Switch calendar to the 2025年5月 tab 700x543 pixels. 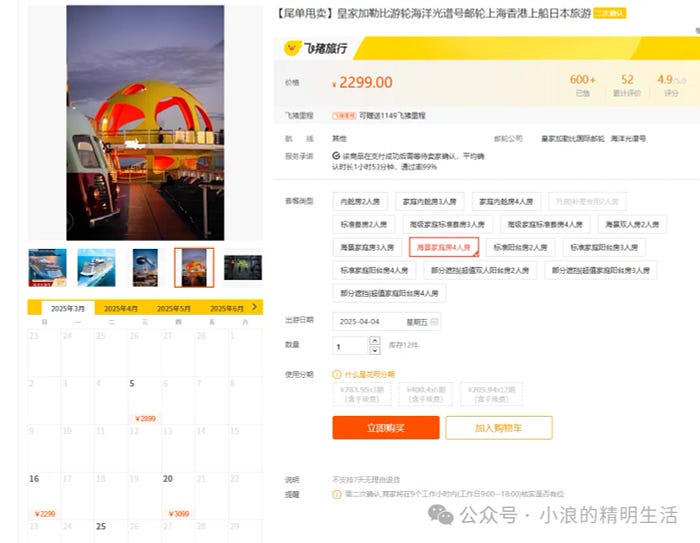point(174,308)
